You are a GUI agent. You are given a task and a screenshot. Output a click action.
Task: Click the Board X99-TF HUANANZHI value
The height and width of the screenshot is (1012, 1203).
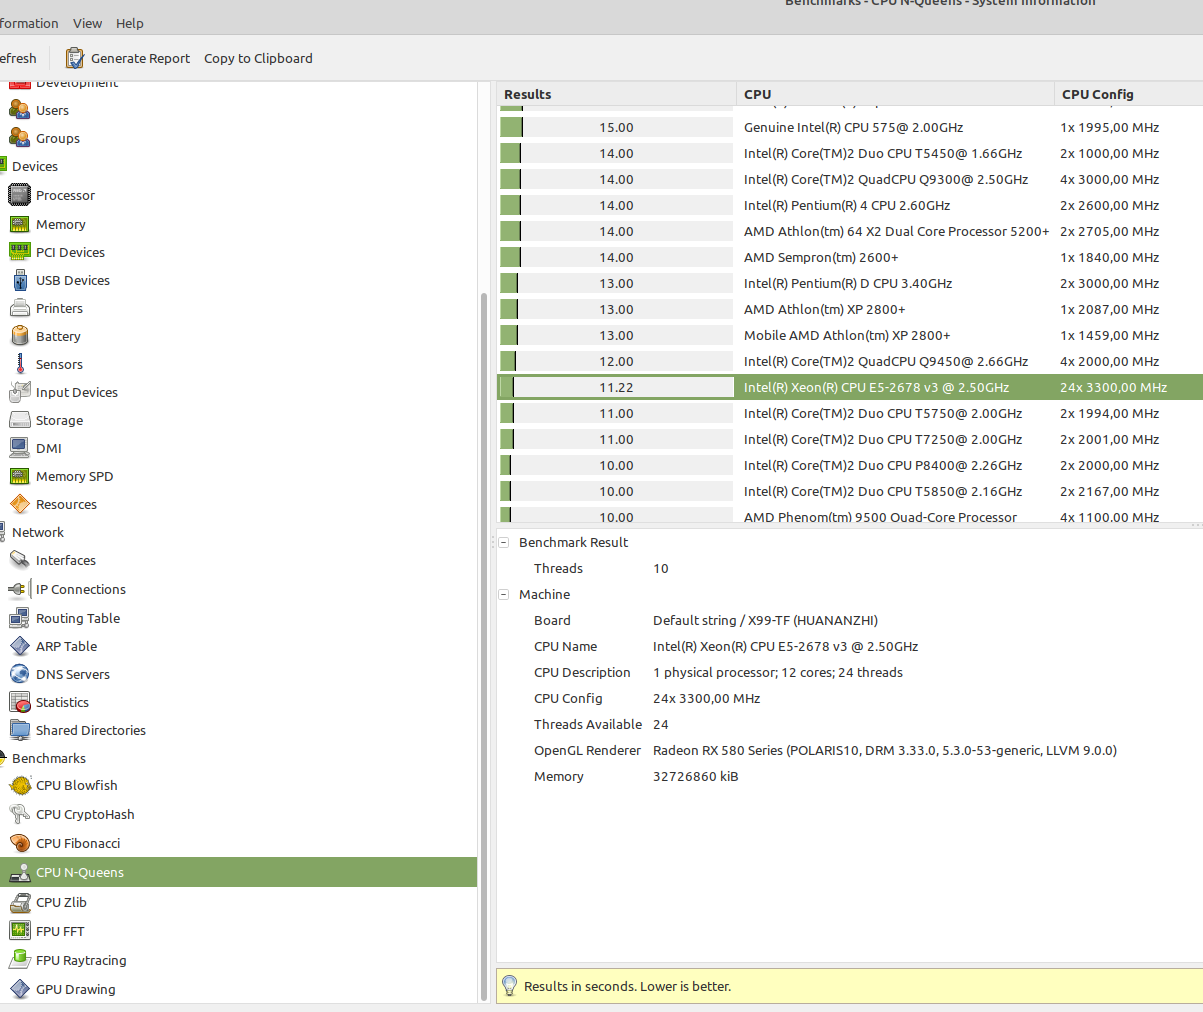765,620
